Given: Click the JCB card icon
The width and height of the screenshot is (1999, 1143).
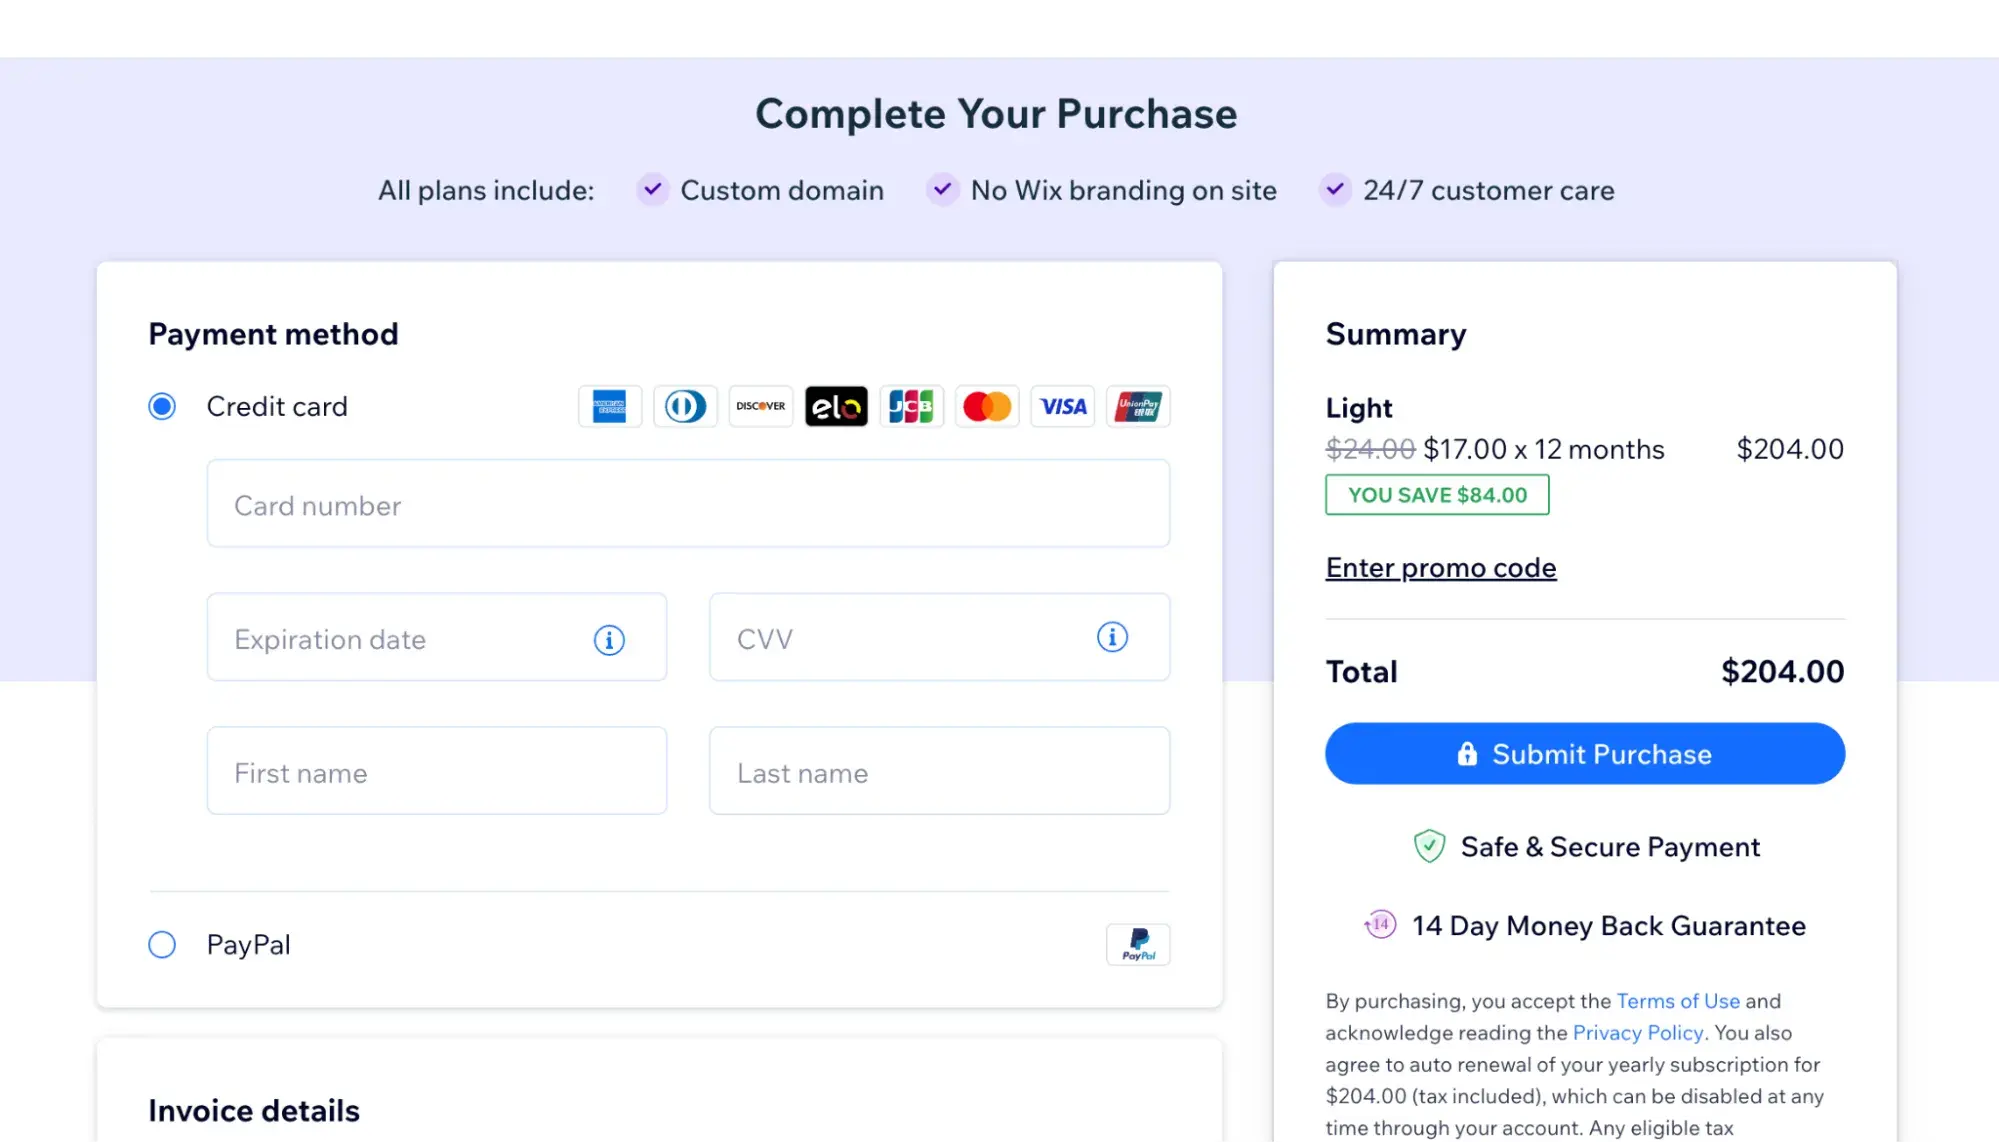Looking at the screenshot, I should (912, 406).
